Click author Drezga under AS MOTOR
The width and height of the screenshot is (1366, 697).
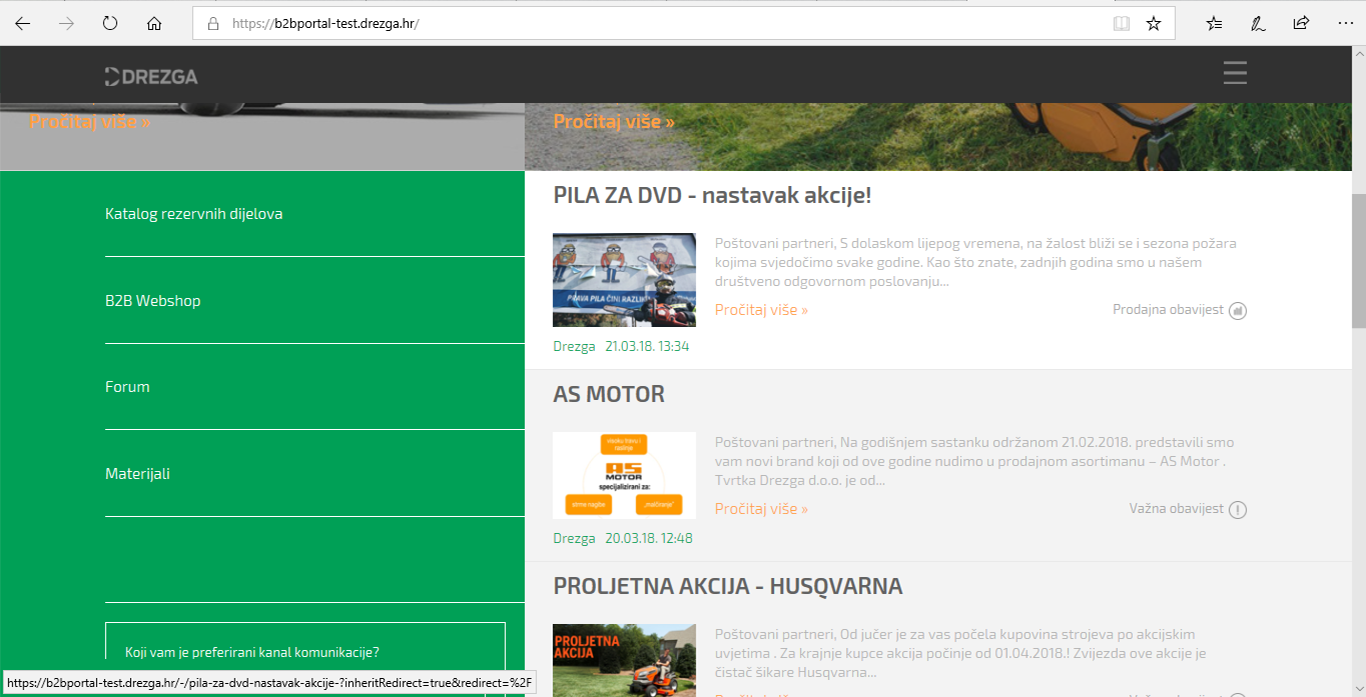click(x=574, y=538)
